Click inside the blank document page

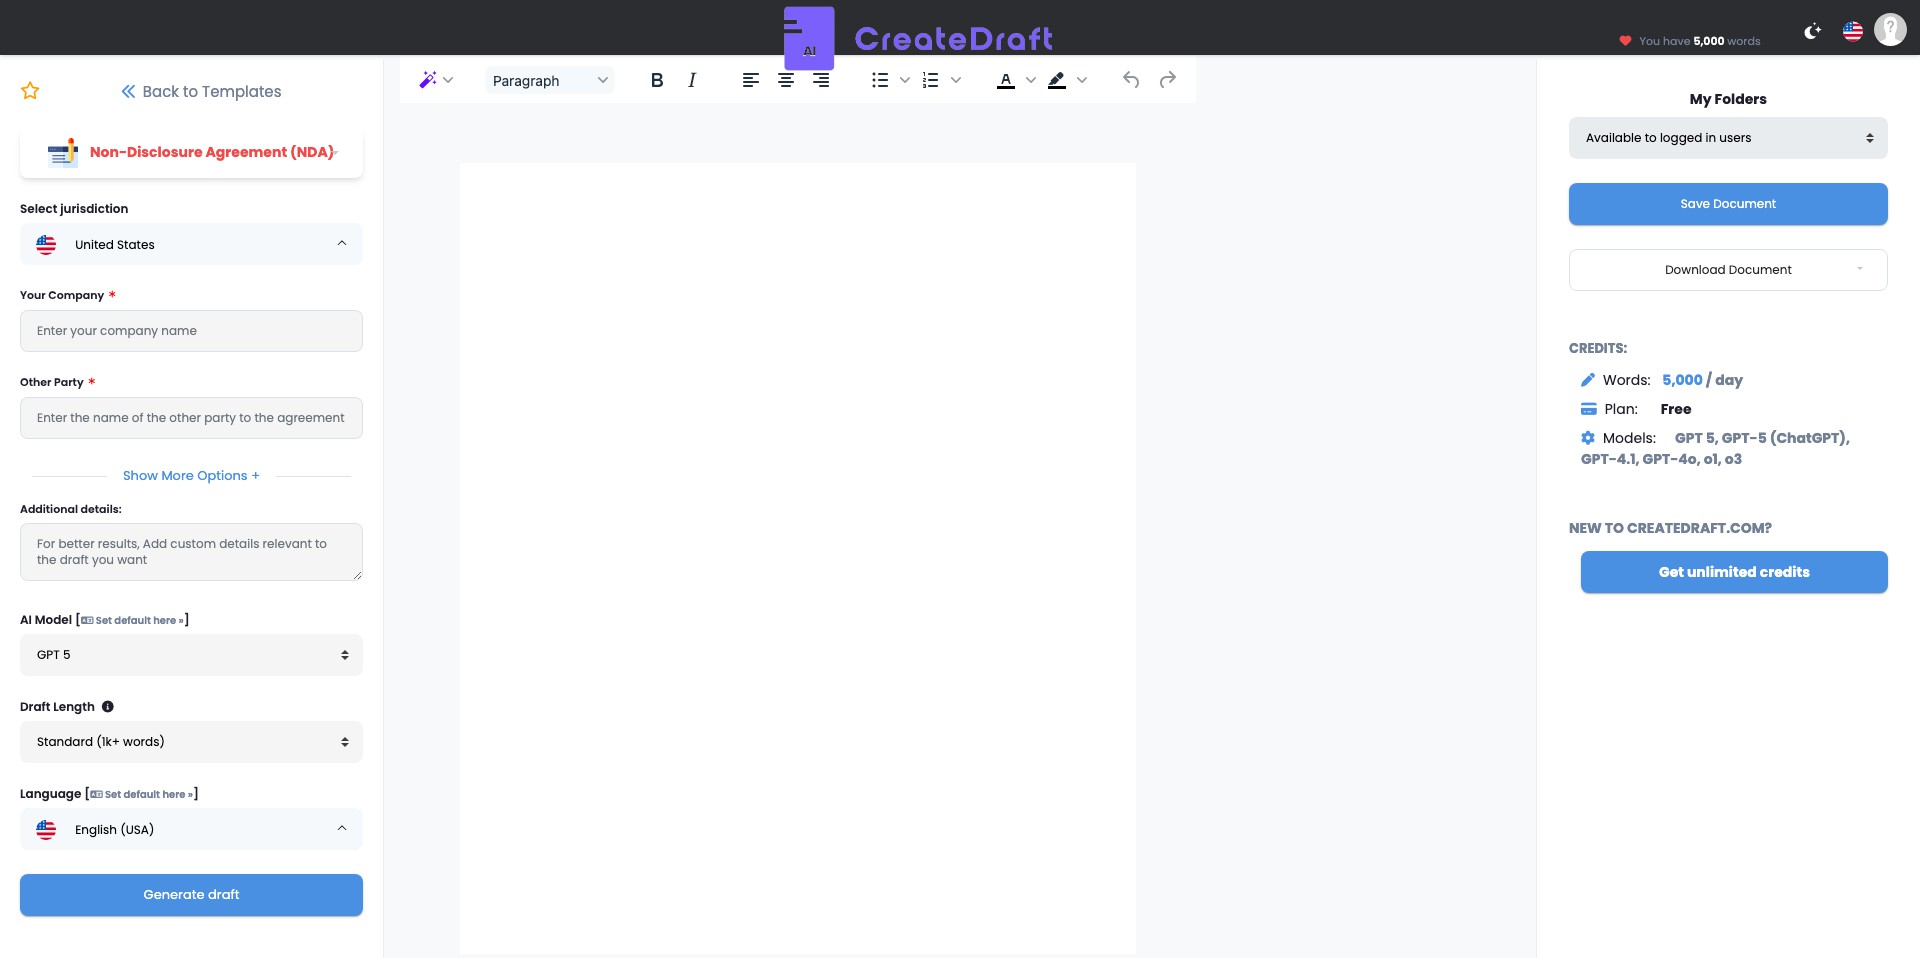[798, 558]
